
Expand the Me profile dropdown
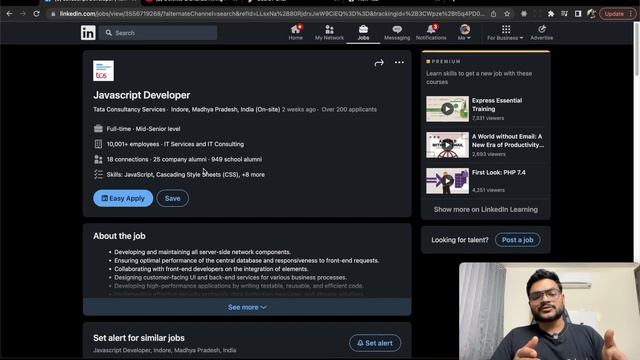464,32
